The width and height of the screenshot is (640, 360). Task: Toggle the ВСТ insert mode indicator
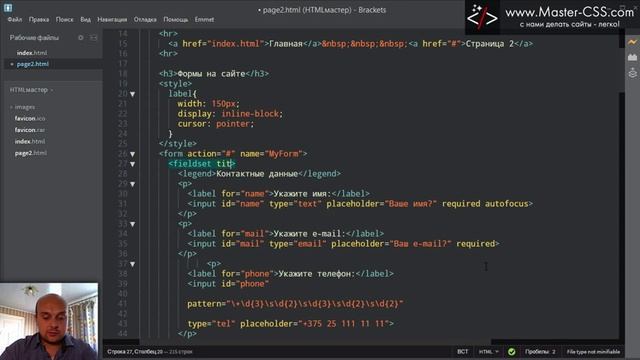(x=462, y=351)
